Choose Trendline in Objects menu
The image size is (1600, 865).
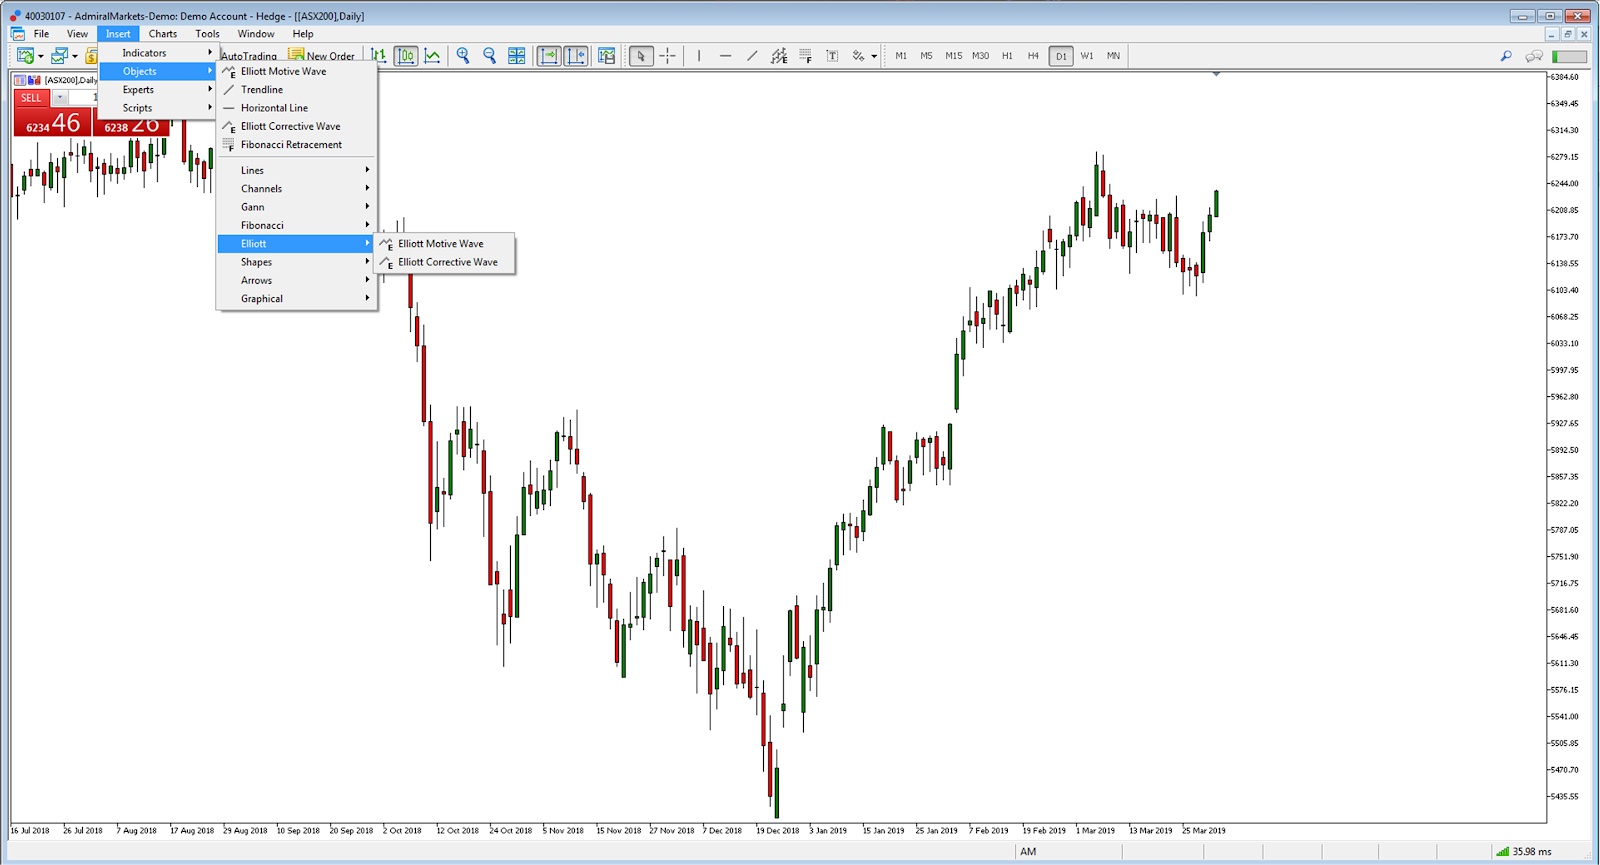tap(297, 90)
